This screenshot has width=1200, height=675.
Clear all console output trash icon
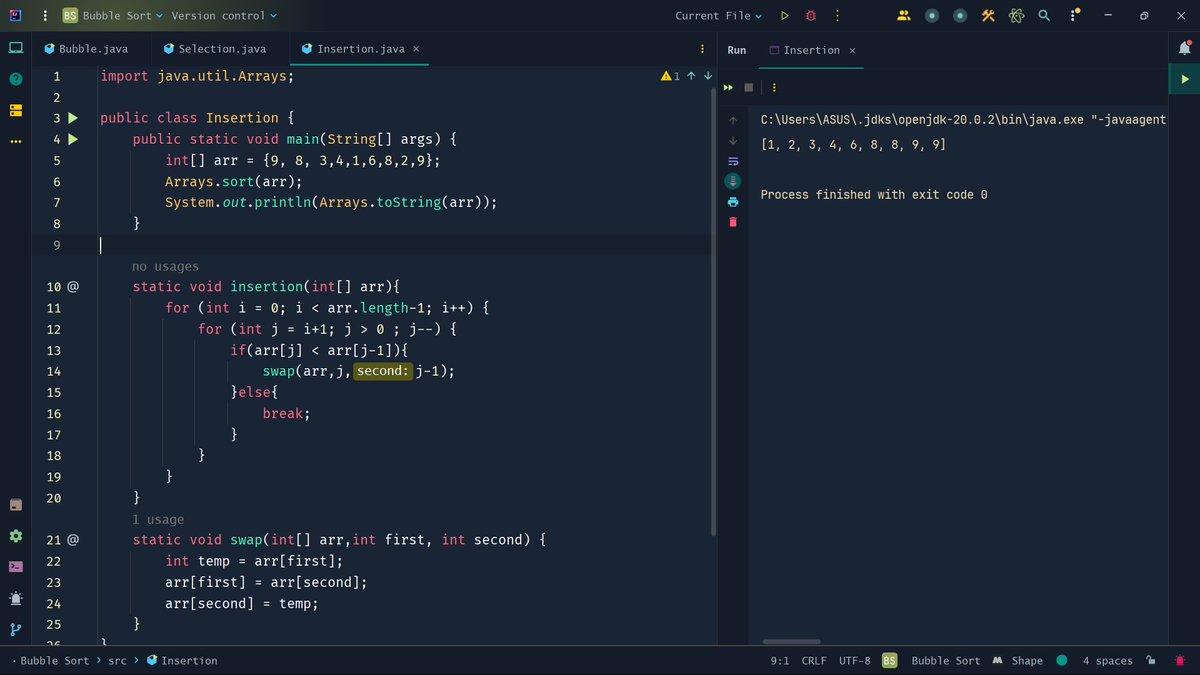pyautogui.click(x=732, y=221)
